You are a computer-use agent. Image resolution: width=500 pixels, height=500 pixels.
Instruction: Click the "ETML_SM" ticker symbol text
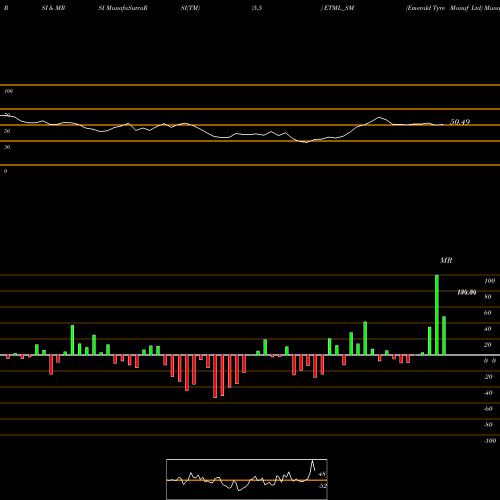tap(339, 8)
